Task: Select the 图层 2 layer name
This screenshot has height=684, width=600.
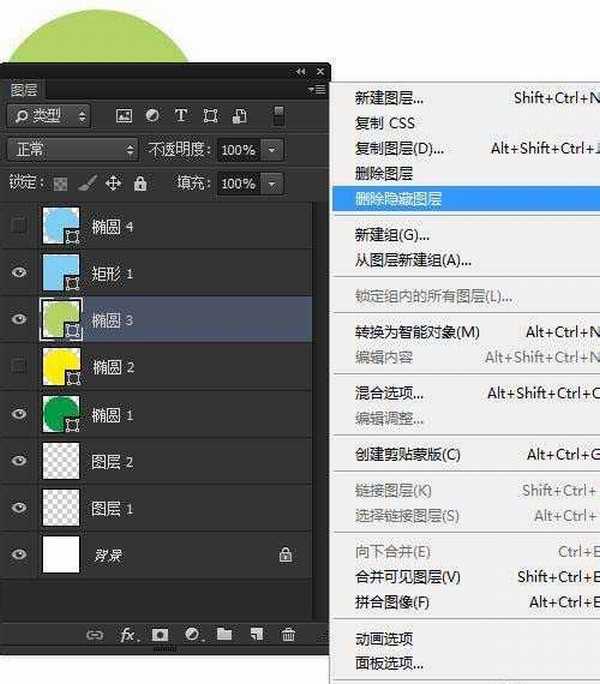Action: tap(112, 462)
